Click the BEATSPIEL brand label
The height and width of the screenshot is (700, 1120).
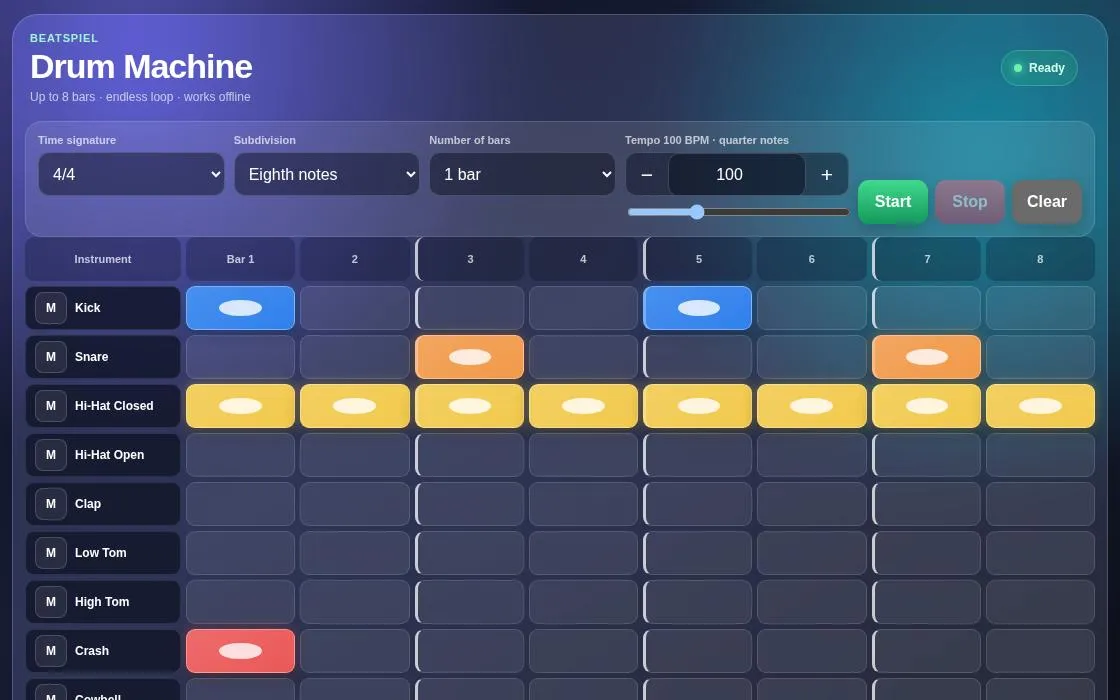click(x=64, y=38)
